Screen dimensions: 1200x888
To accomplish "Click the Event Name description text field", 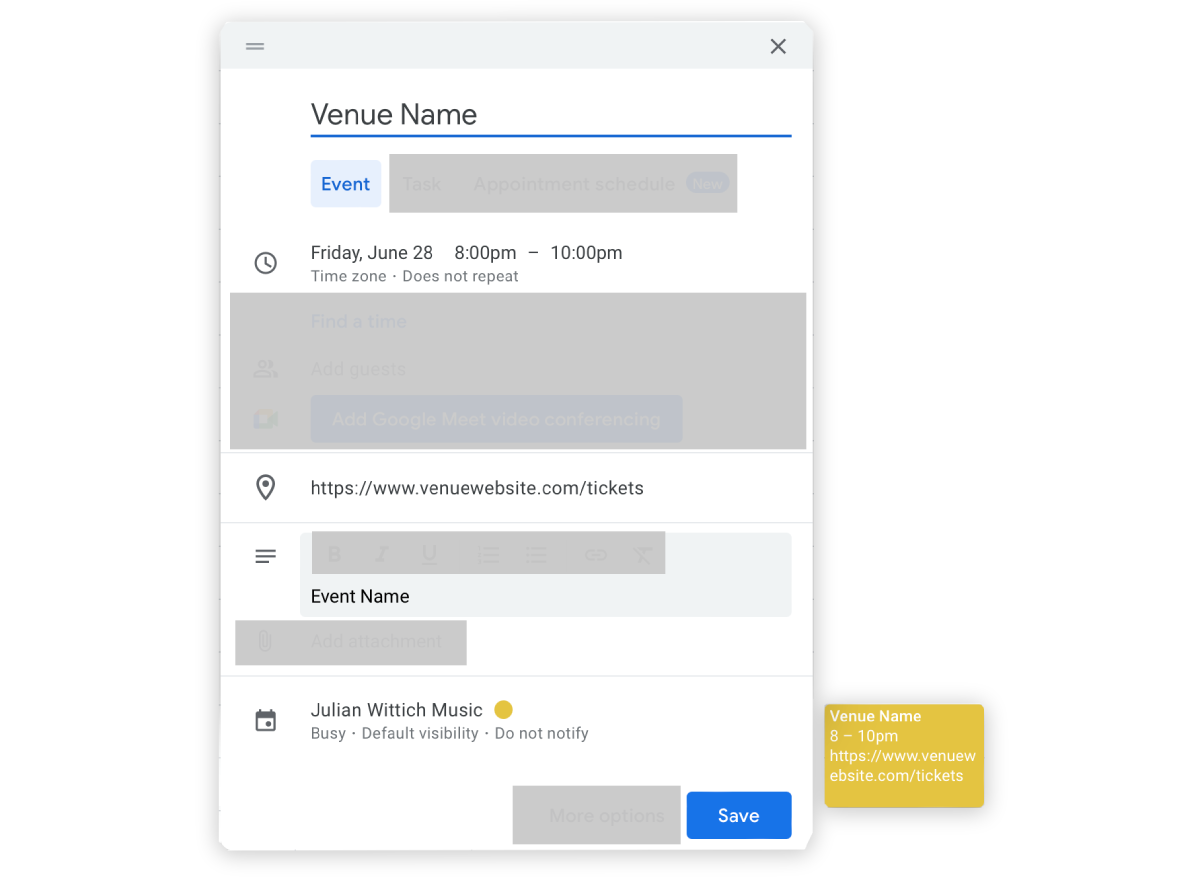I will point(360,595).
